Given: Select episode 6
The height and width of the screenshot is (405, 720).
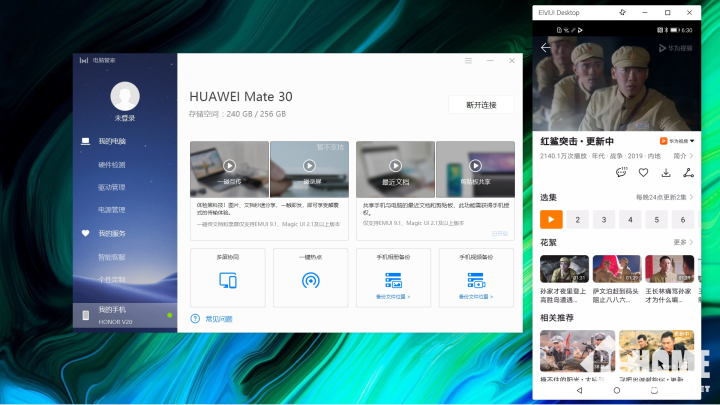Looking at the screenshot, I should [x=683, y=219].
